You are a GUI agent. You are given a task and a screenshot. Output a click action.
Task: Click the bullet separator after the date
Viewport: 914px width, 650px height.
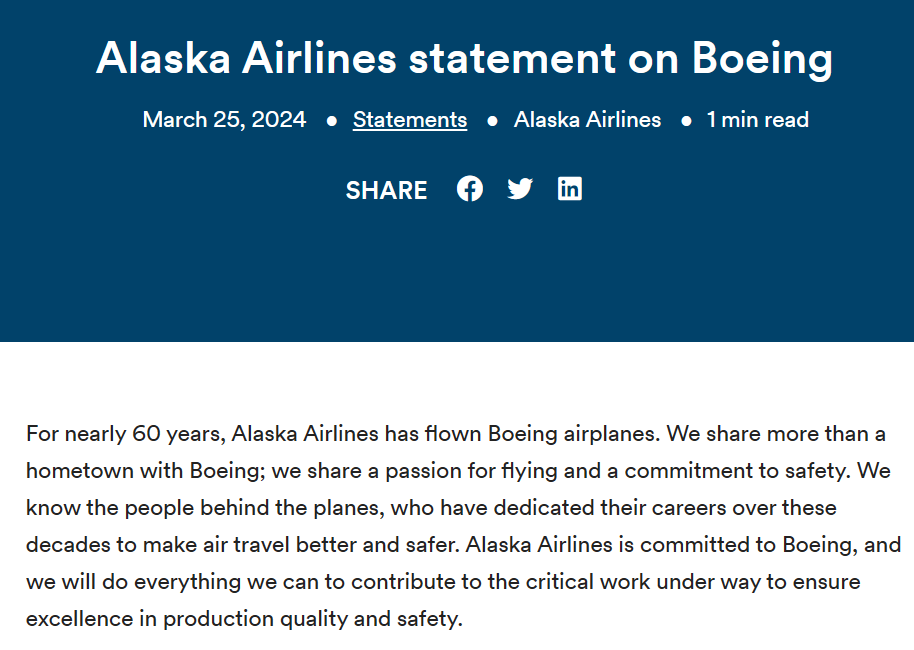(331, 121)
